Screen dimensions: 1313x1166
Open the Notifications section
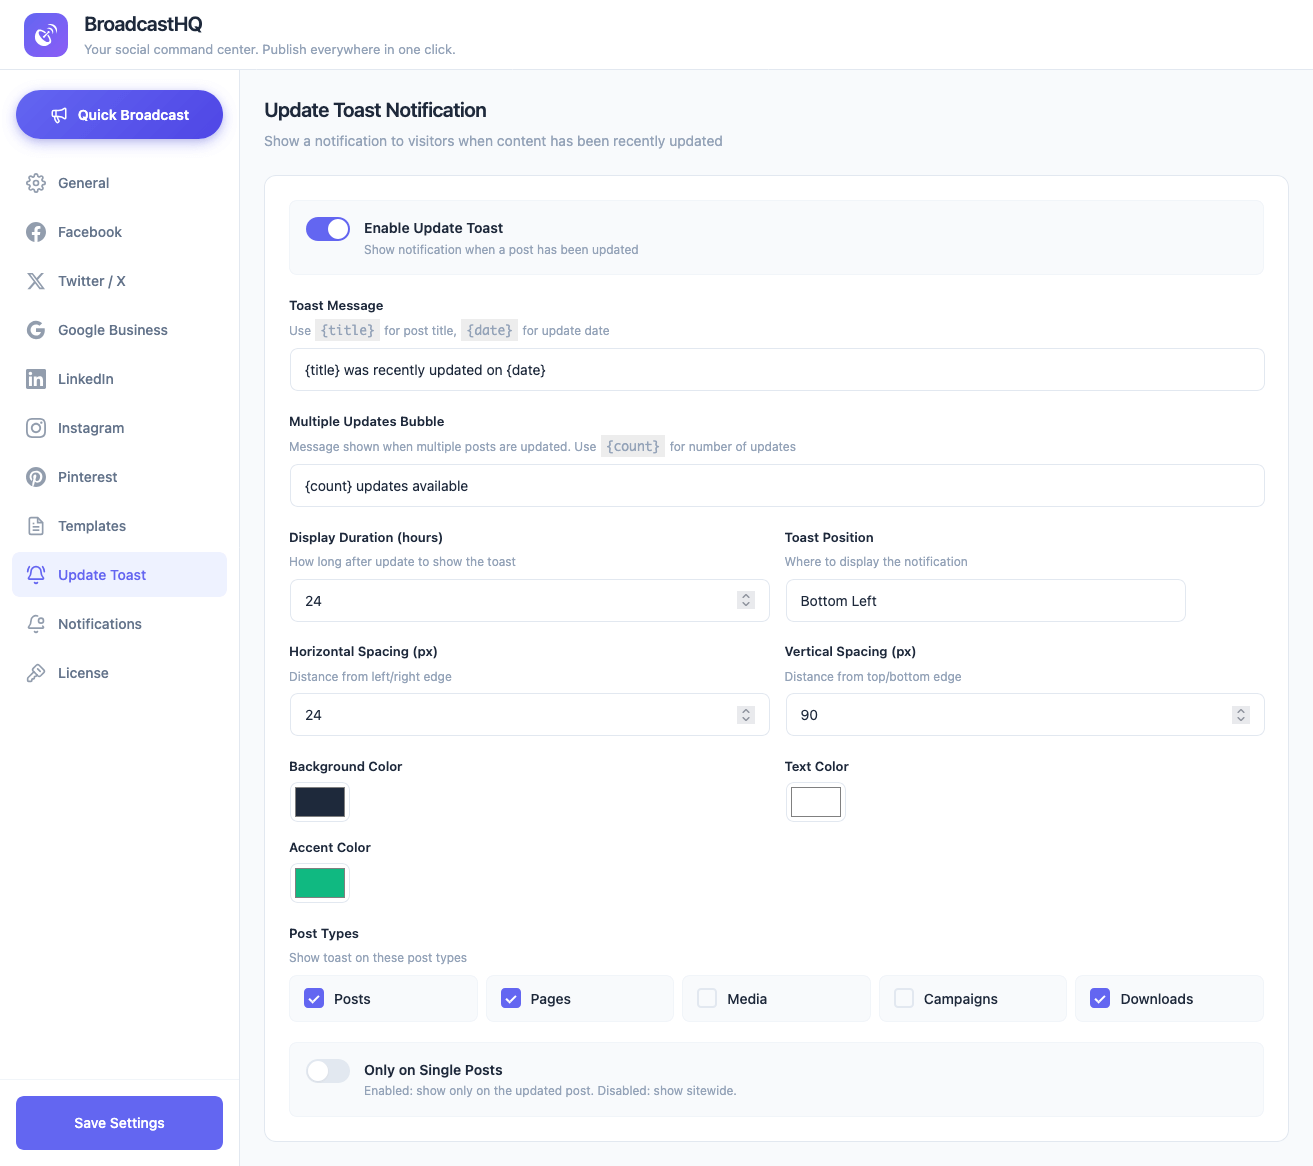(x=100, y=624)
